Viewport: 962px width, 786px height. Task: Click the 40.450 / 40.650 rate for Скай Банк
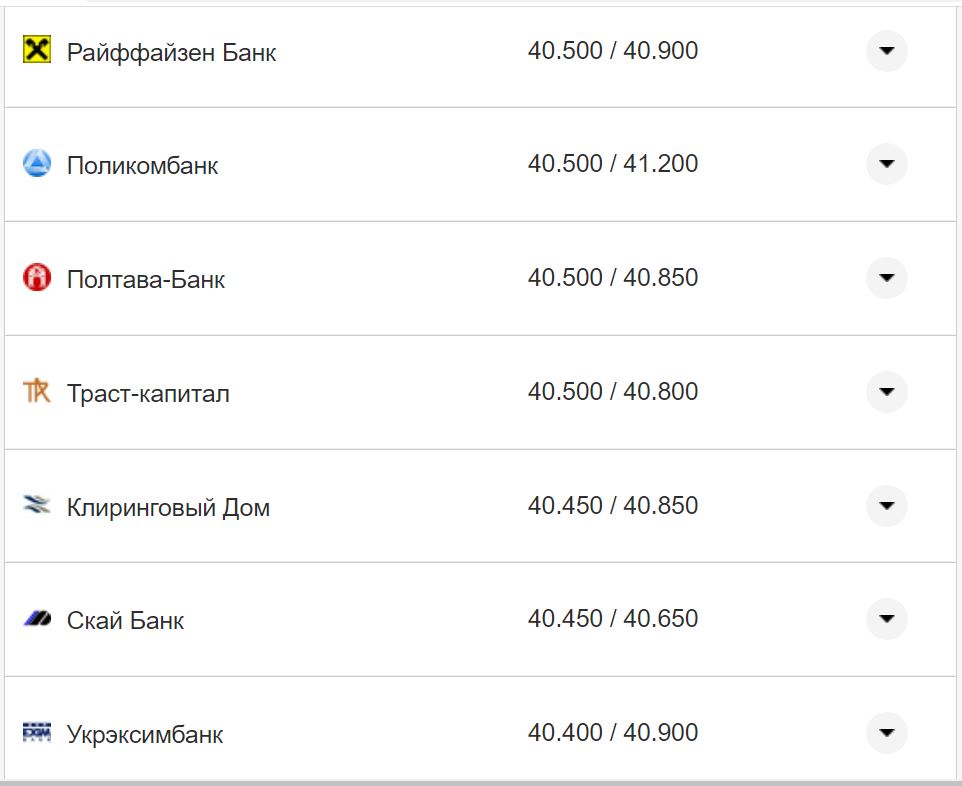tap(613, 618)
